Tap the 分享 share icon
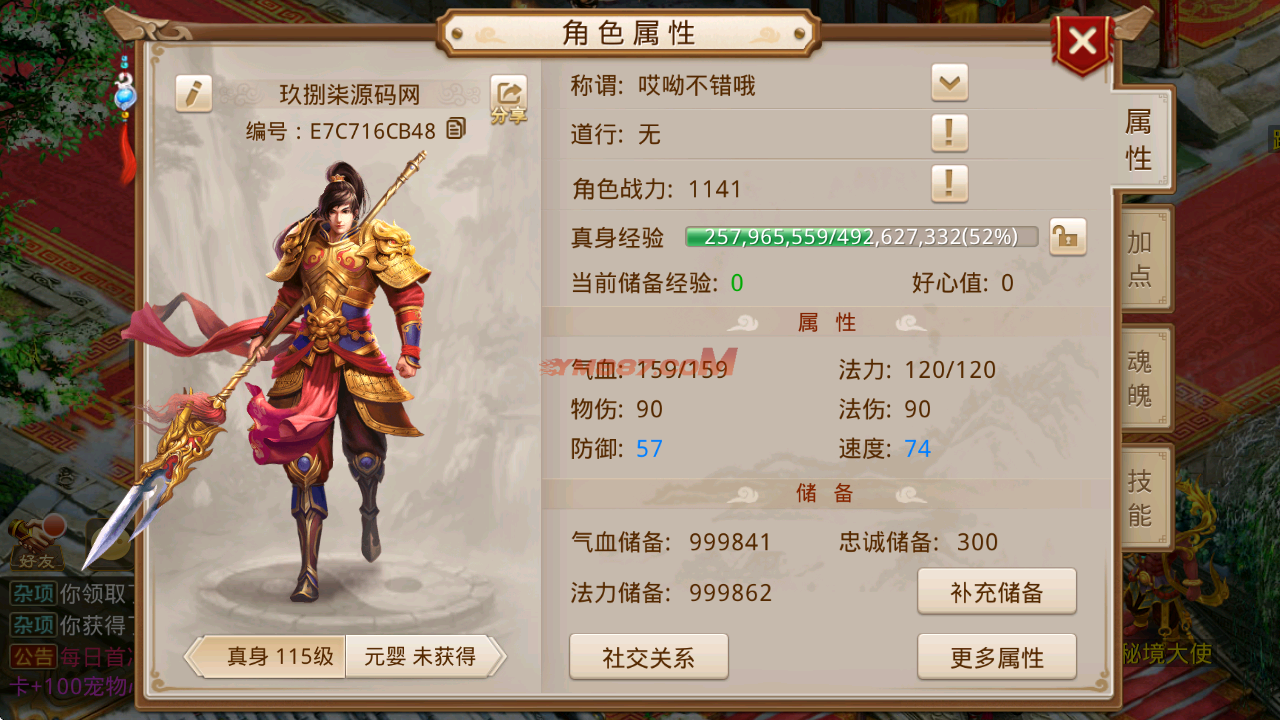The width and height of the screenshot is (1280, 720). point(508,100)
